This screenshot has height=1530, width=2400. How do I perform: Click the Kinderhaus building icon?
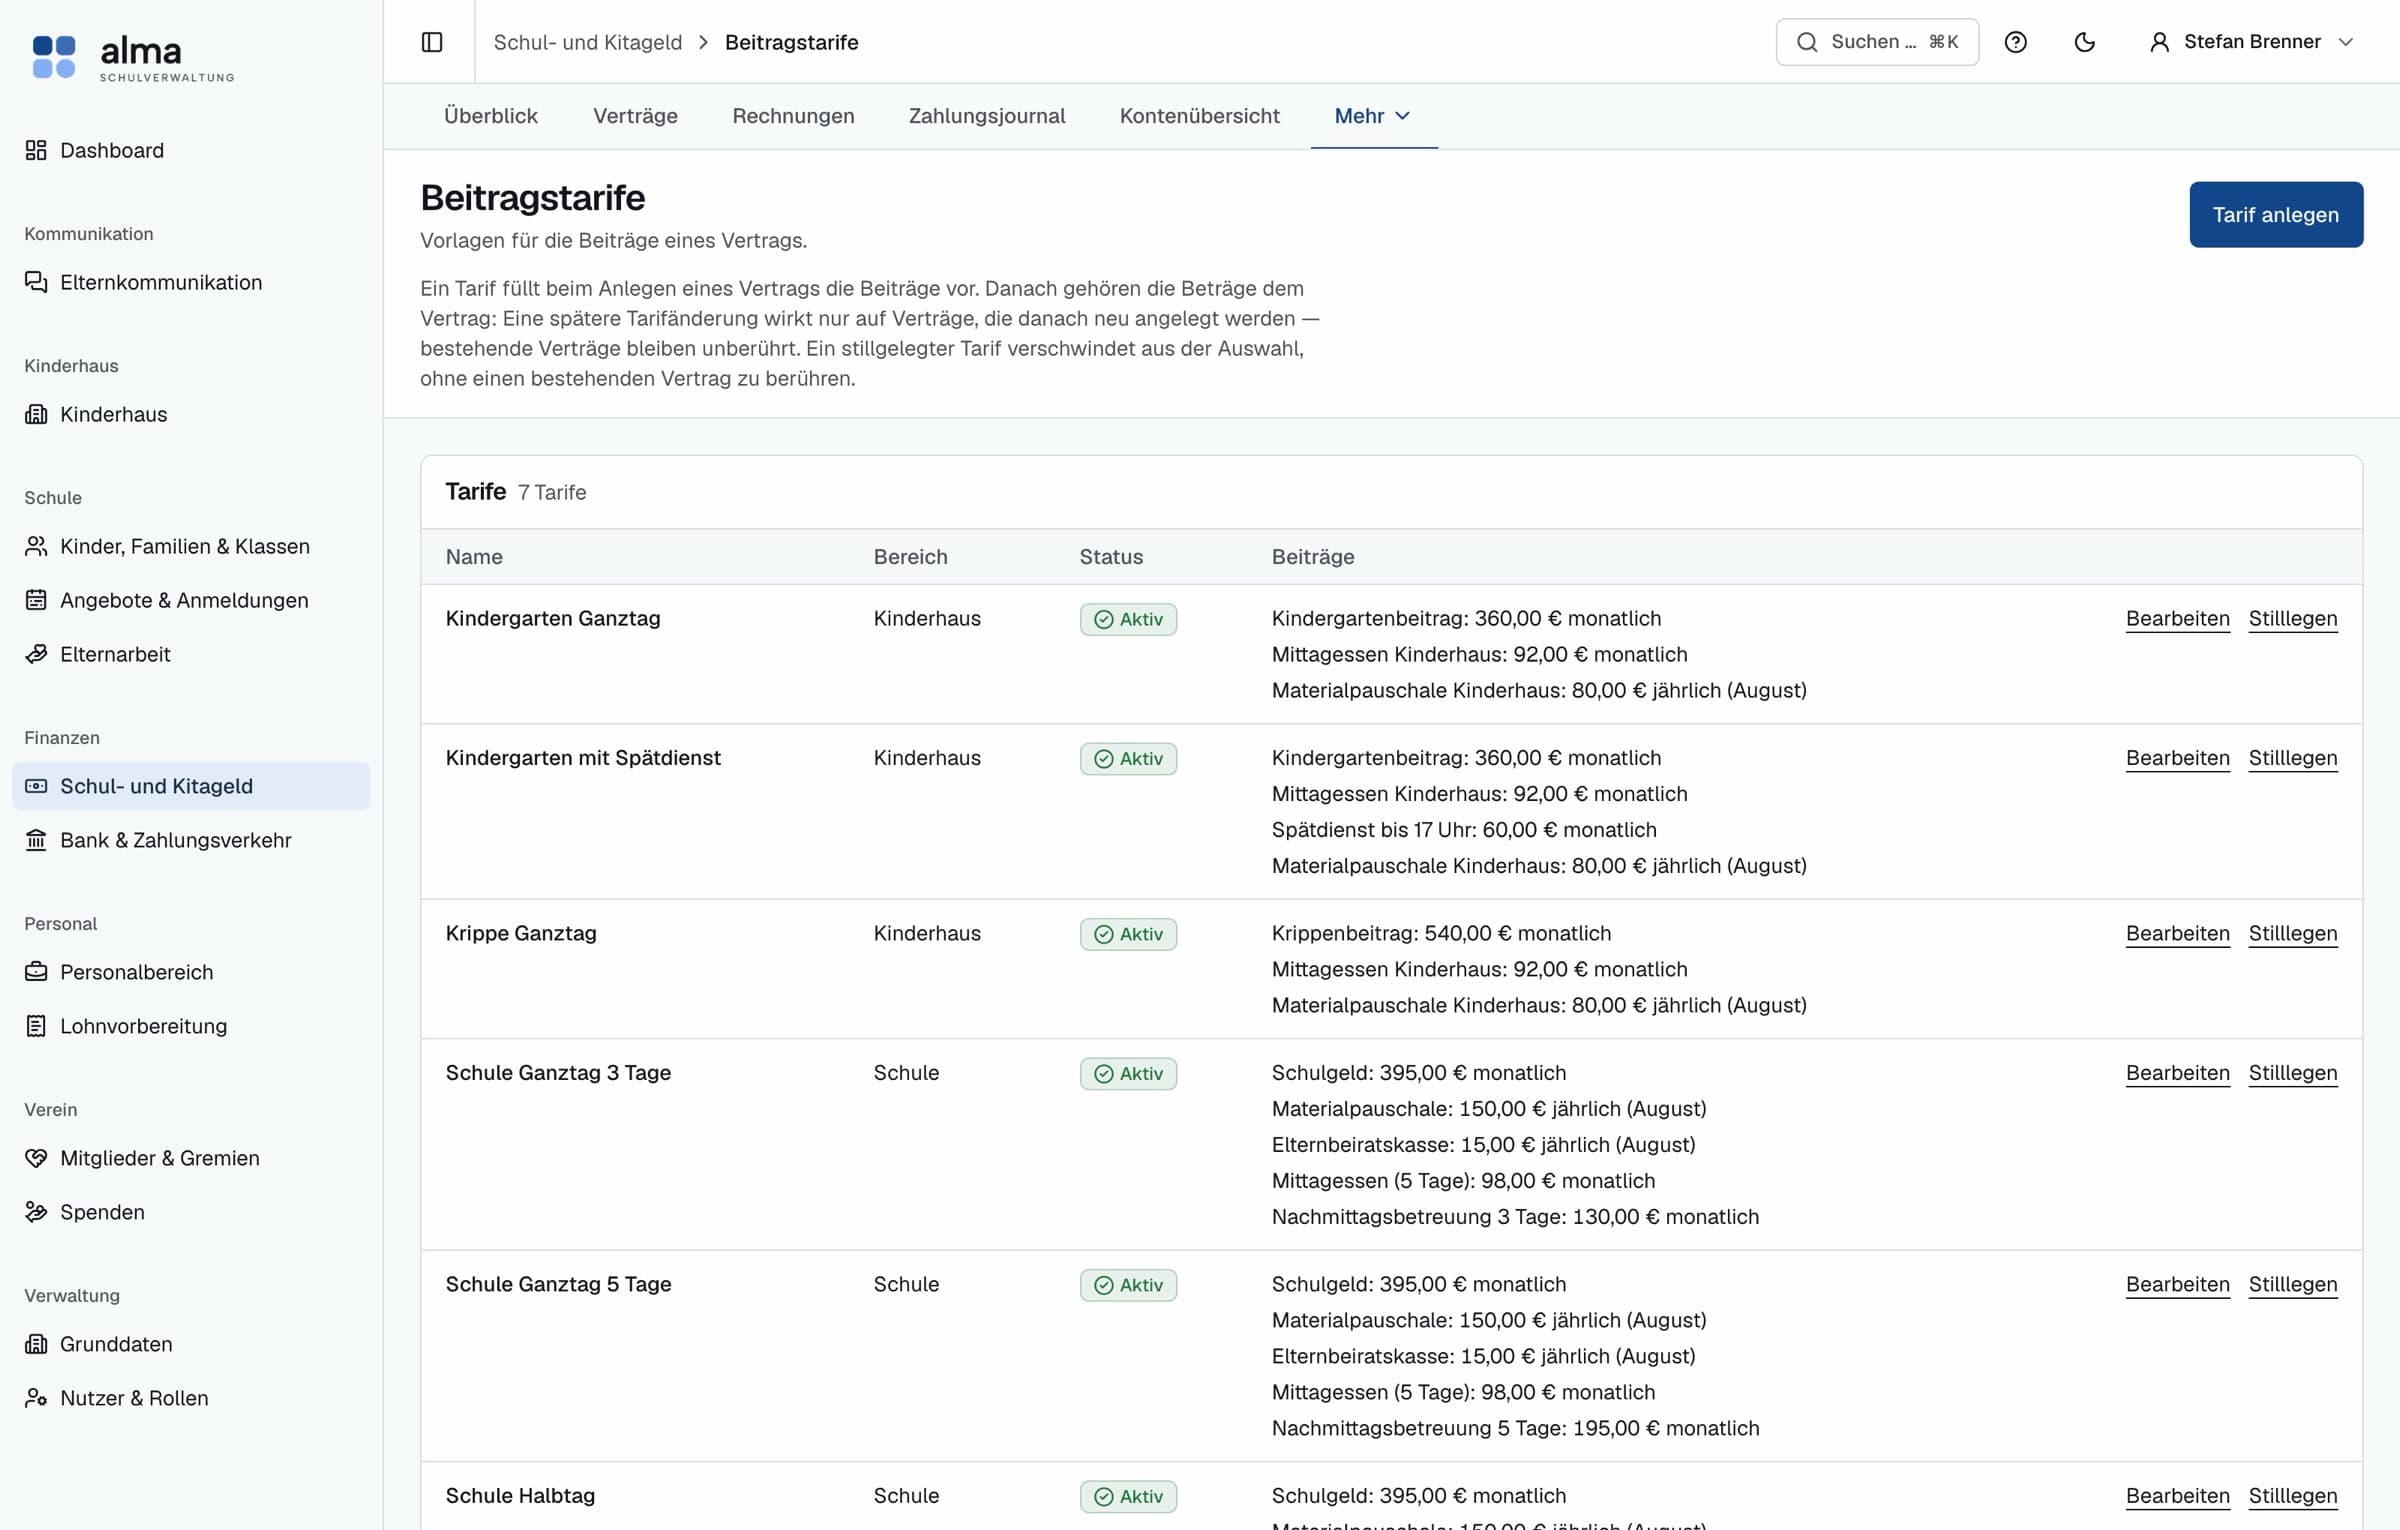pyautogui.click(x=36, y=414)
